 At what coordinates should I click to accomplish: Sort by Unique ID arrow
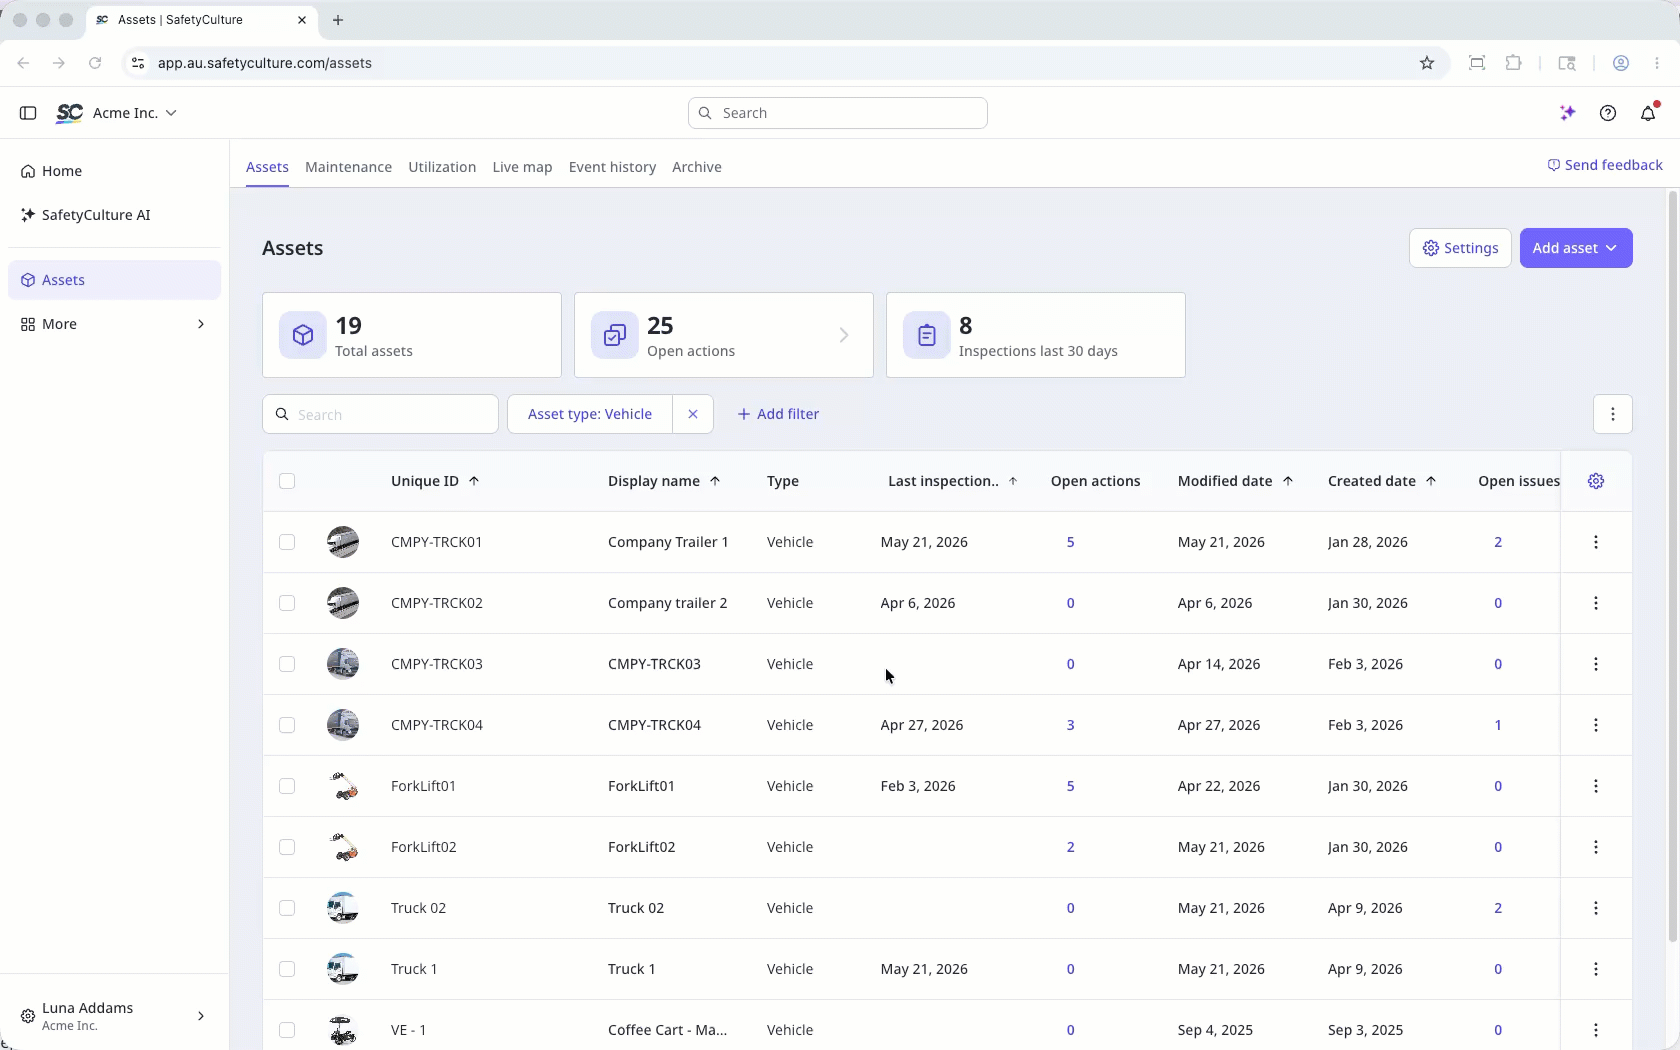pos(474,481)
